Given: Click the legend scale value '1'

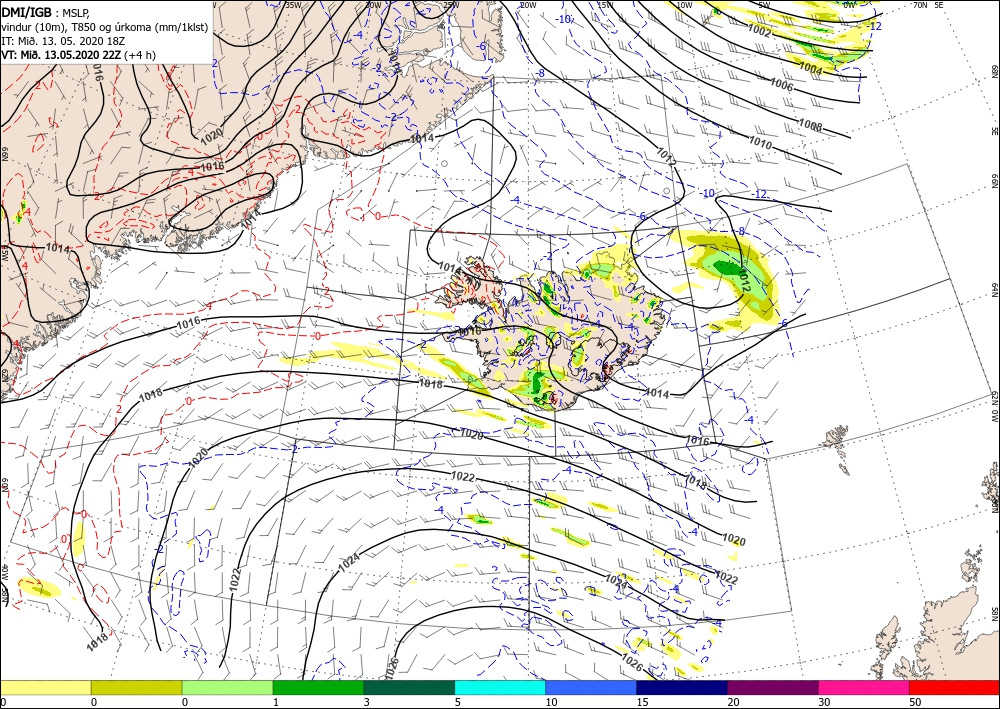Looking at the screenshot, I should coord(276,702).
